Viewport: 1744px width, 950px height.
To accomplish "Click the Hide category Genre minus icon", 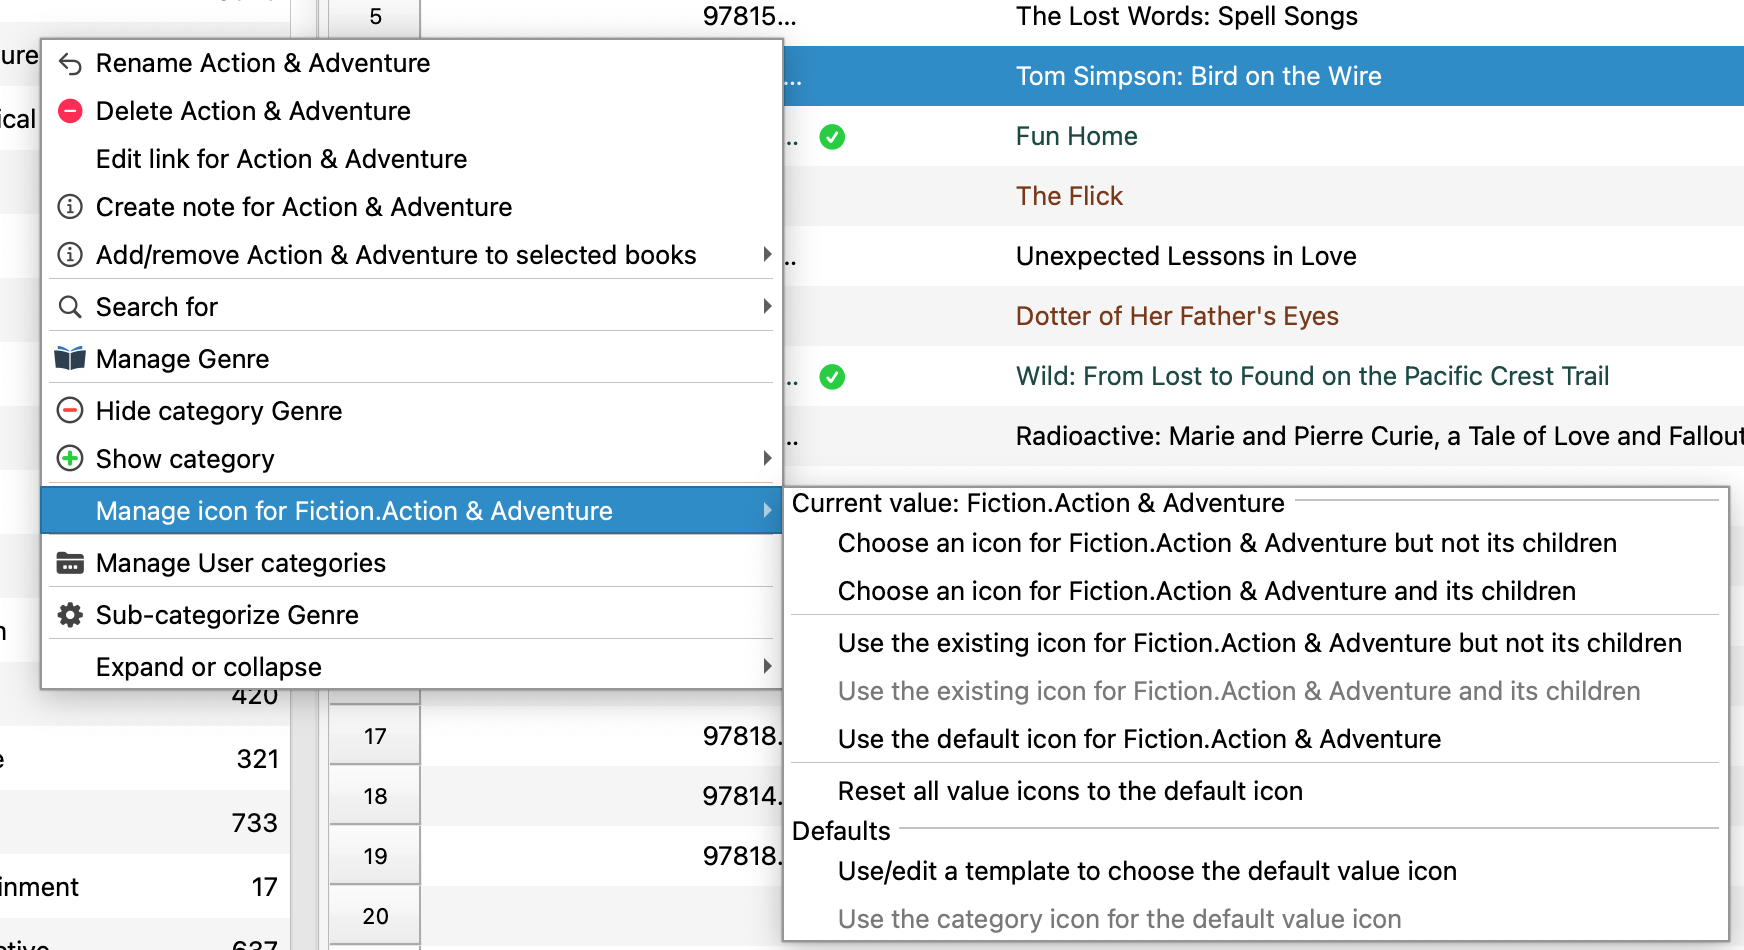I will [70, 411].
